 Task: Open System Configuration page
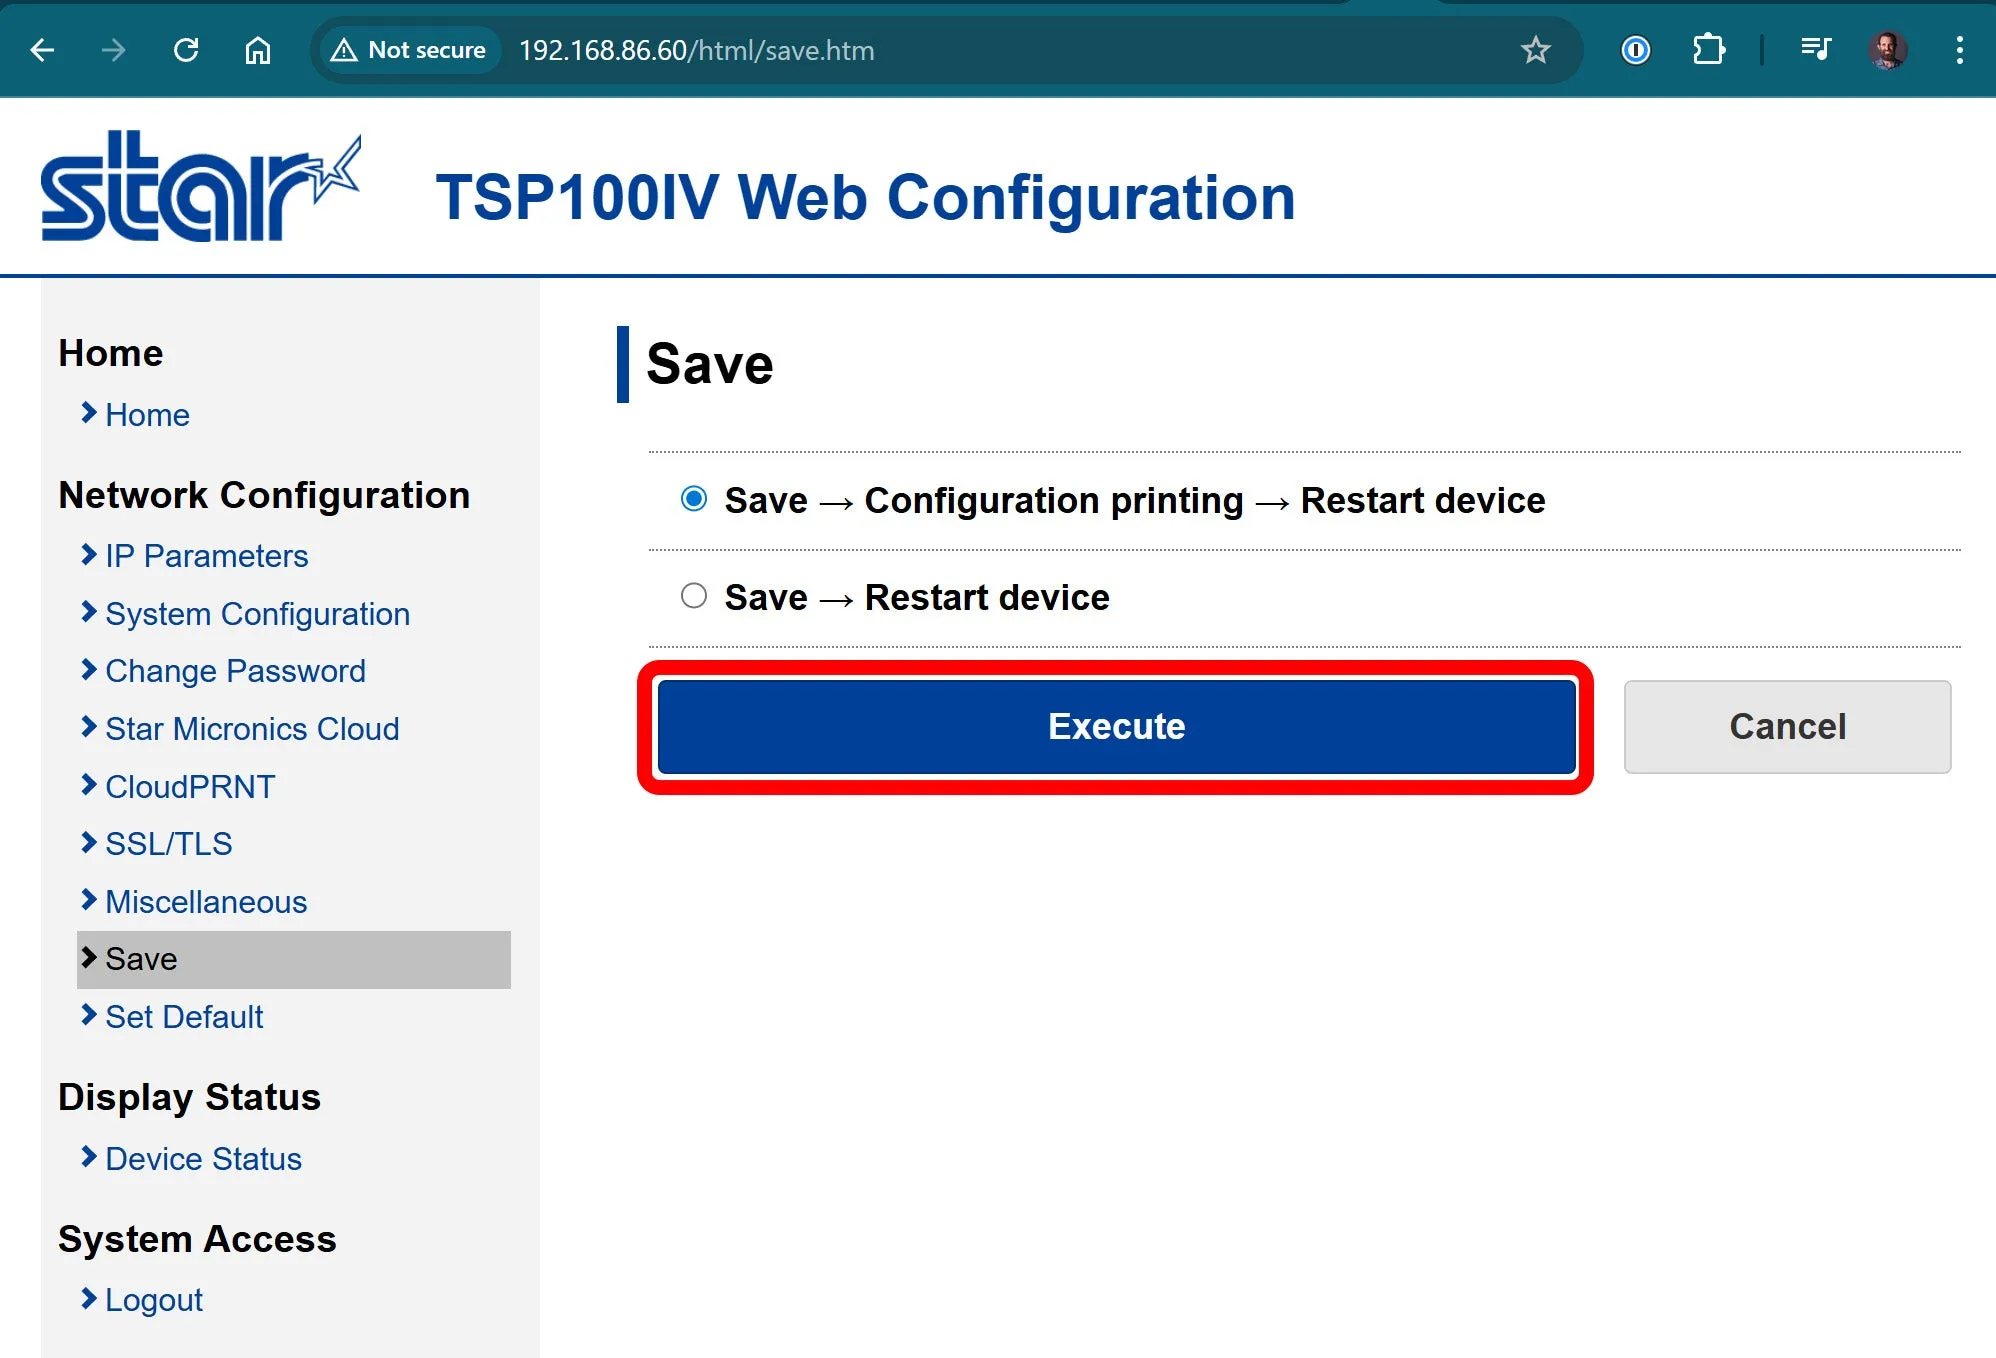[257, 614]
